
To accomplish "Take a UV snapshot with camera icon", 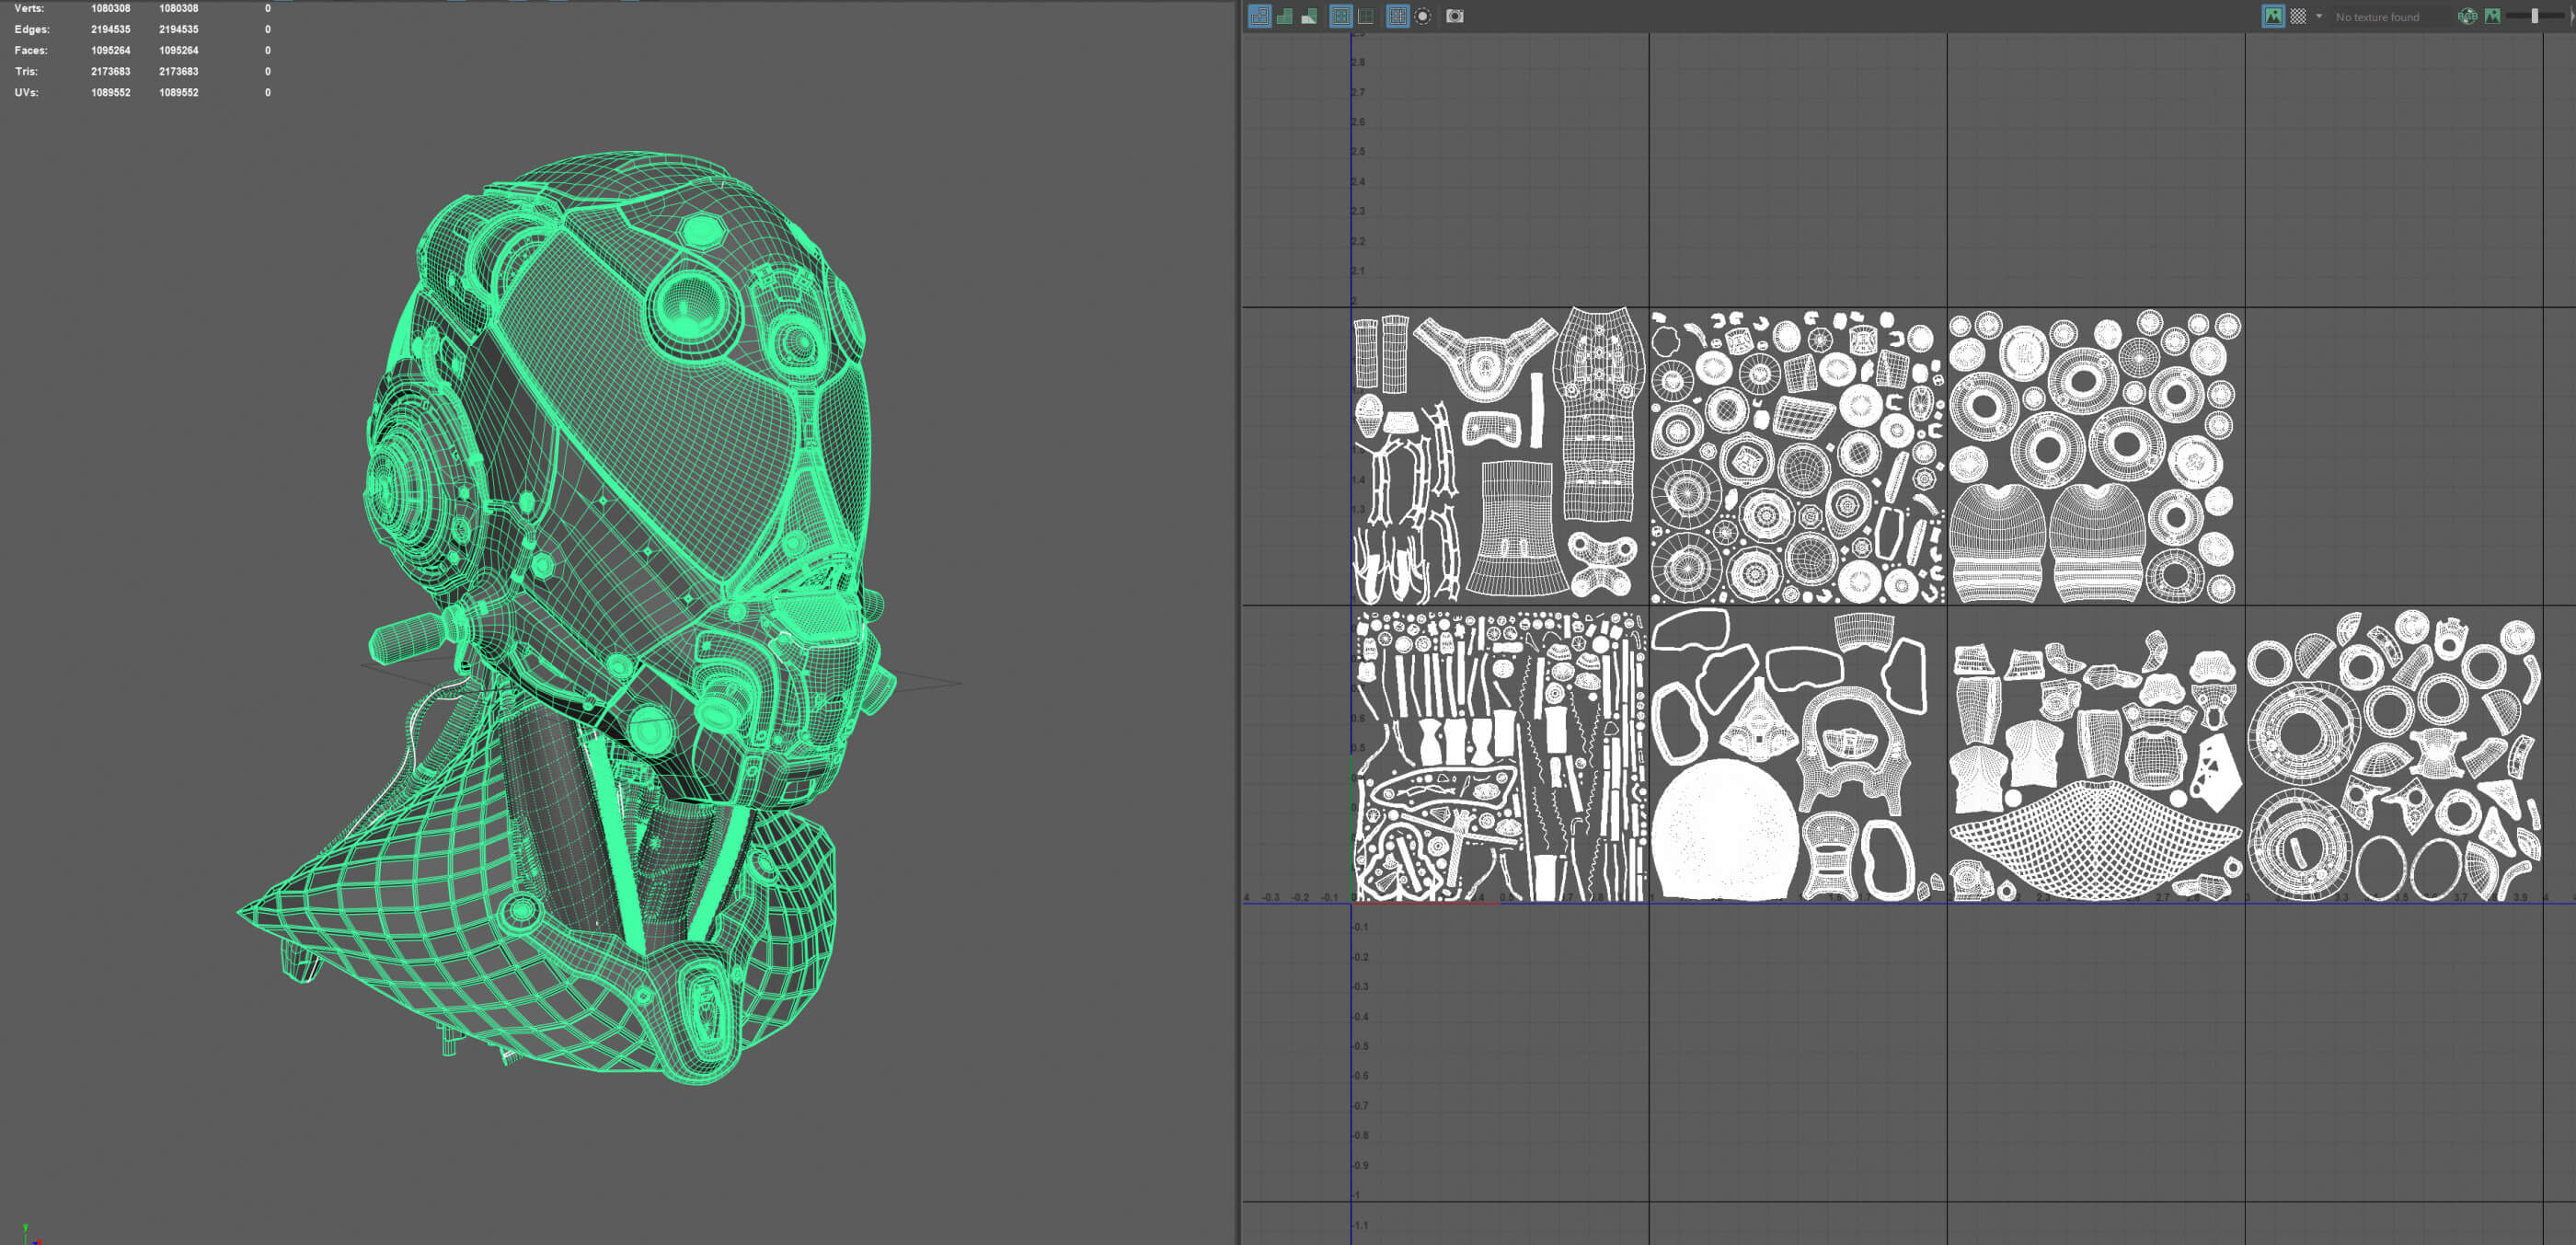I will 1455,16.
